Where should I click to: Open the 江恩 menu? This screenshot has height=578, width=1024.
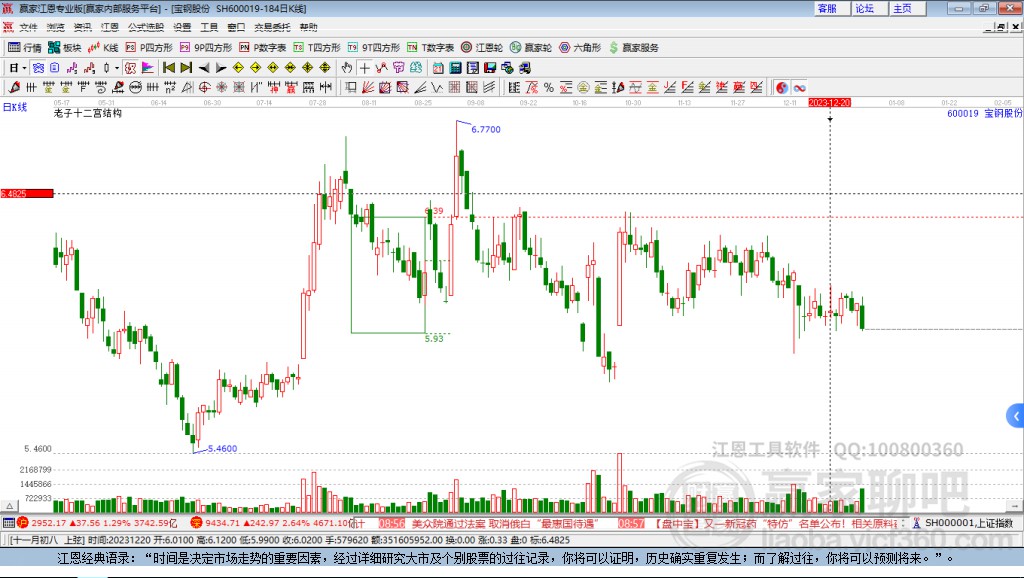(109, 27)
